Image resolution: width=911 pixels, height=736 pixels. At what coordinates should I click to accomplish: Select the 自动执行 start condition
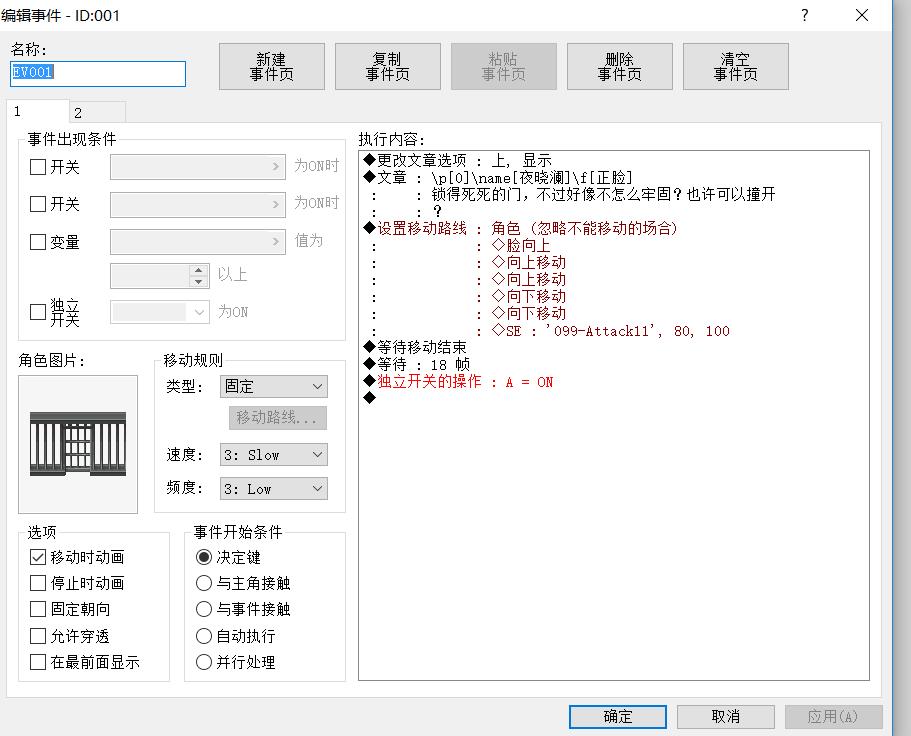(x=204, y=636)
